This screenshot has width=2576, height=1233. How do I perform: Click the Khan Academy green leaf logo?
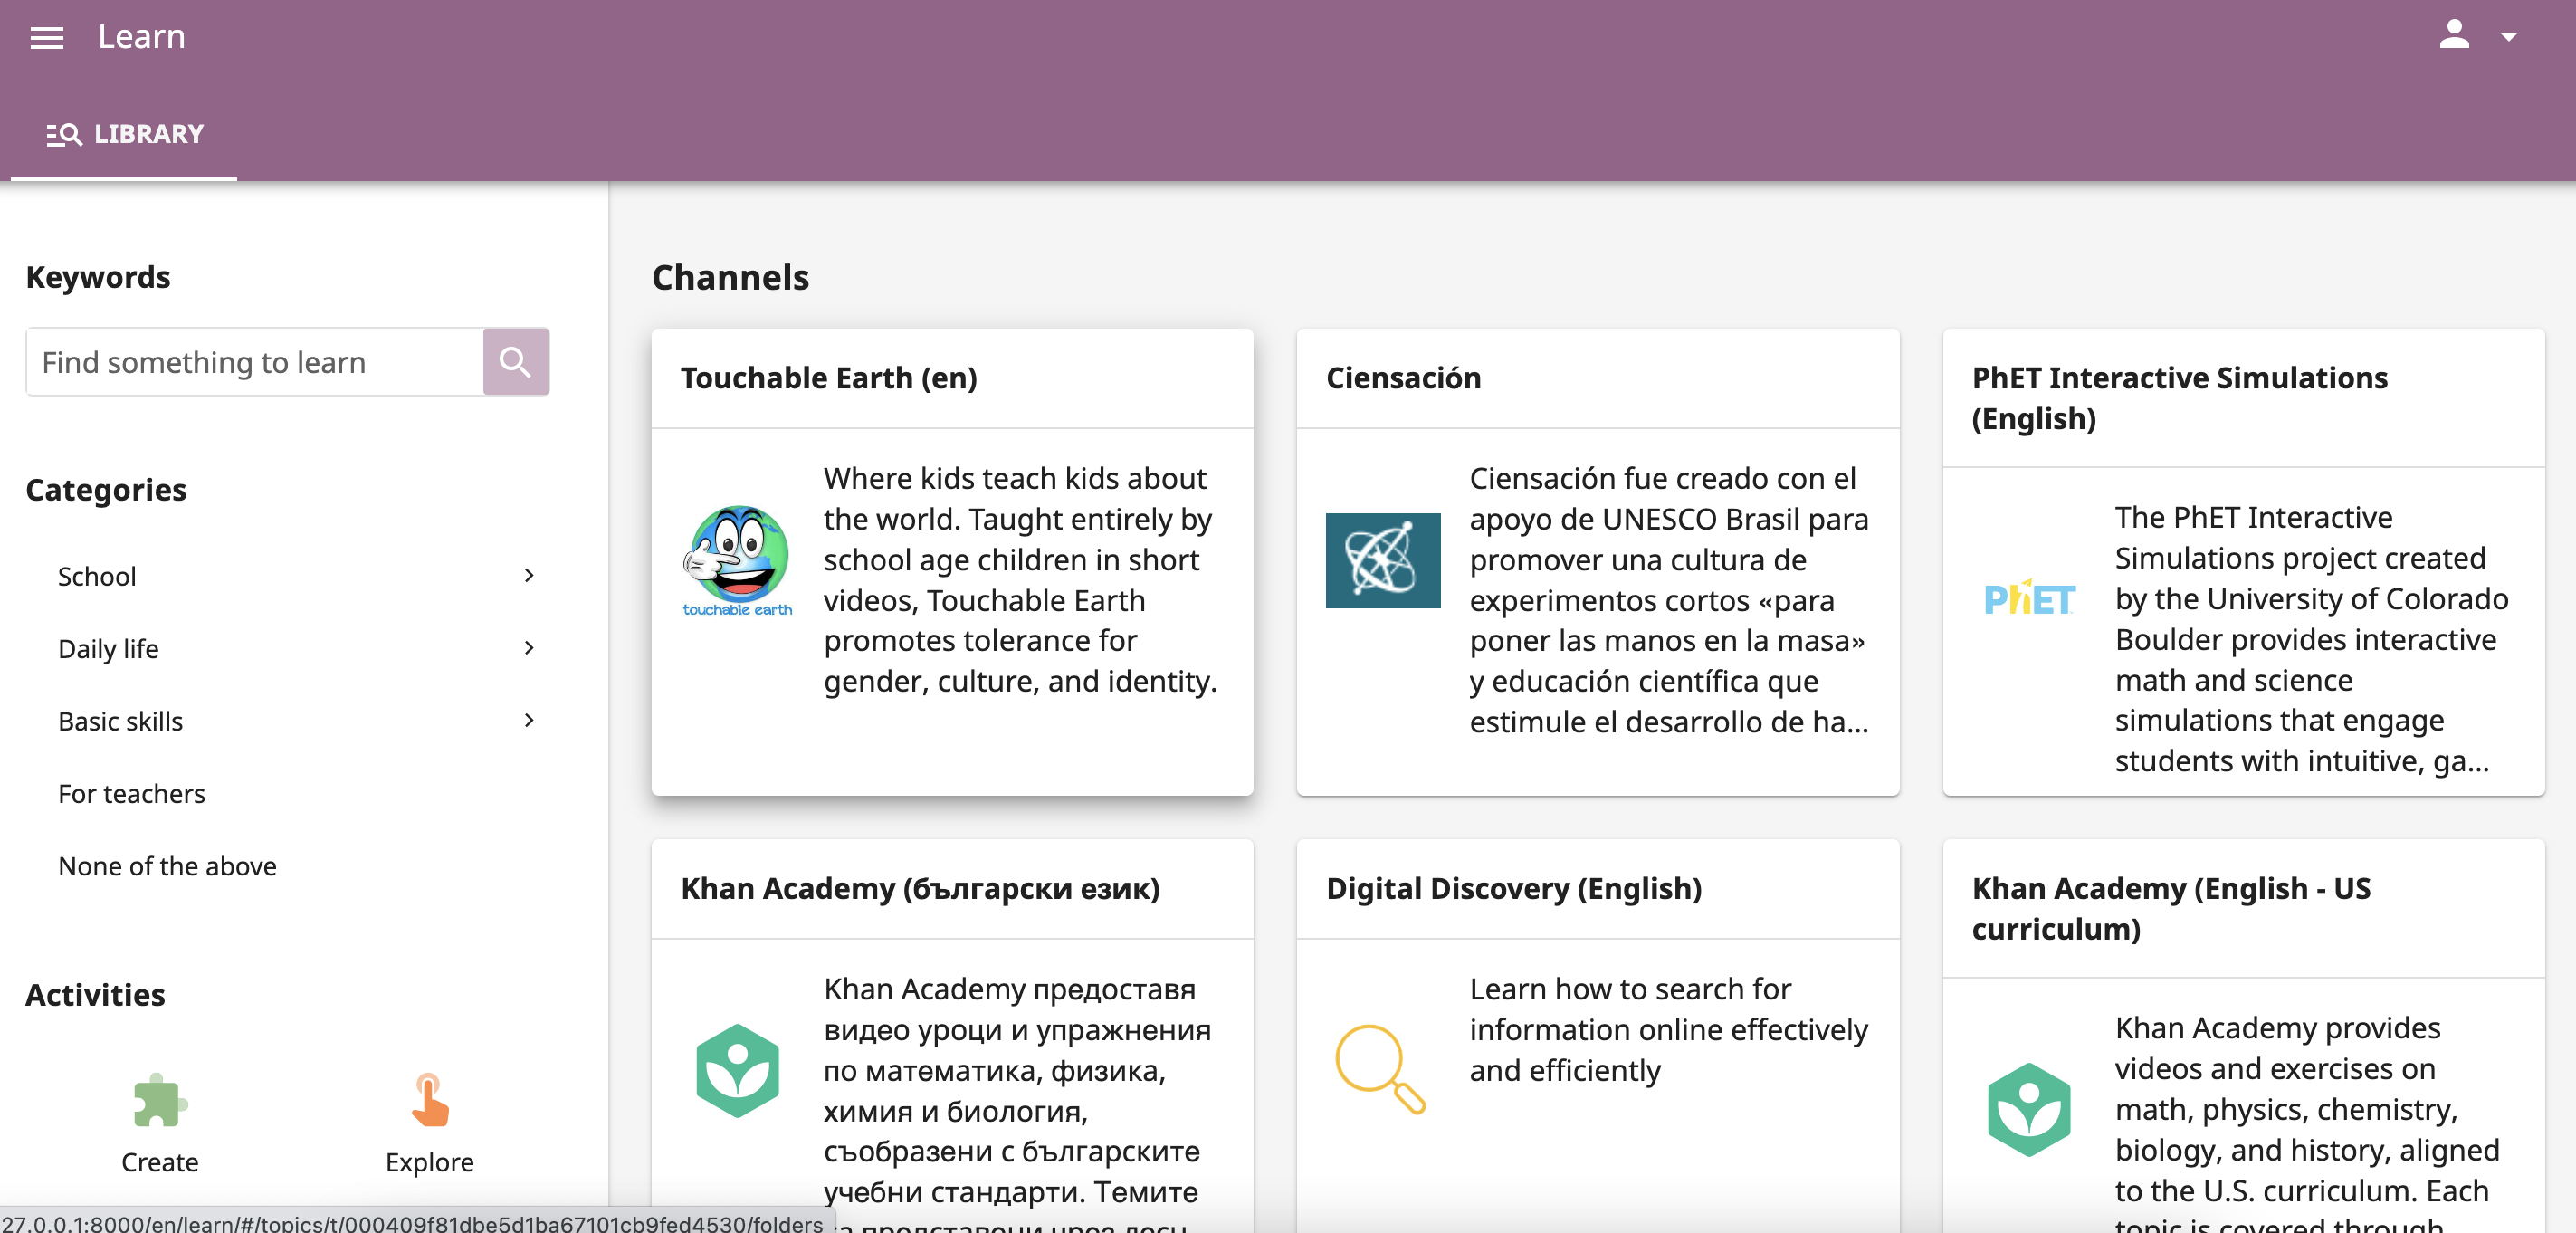736,1069
